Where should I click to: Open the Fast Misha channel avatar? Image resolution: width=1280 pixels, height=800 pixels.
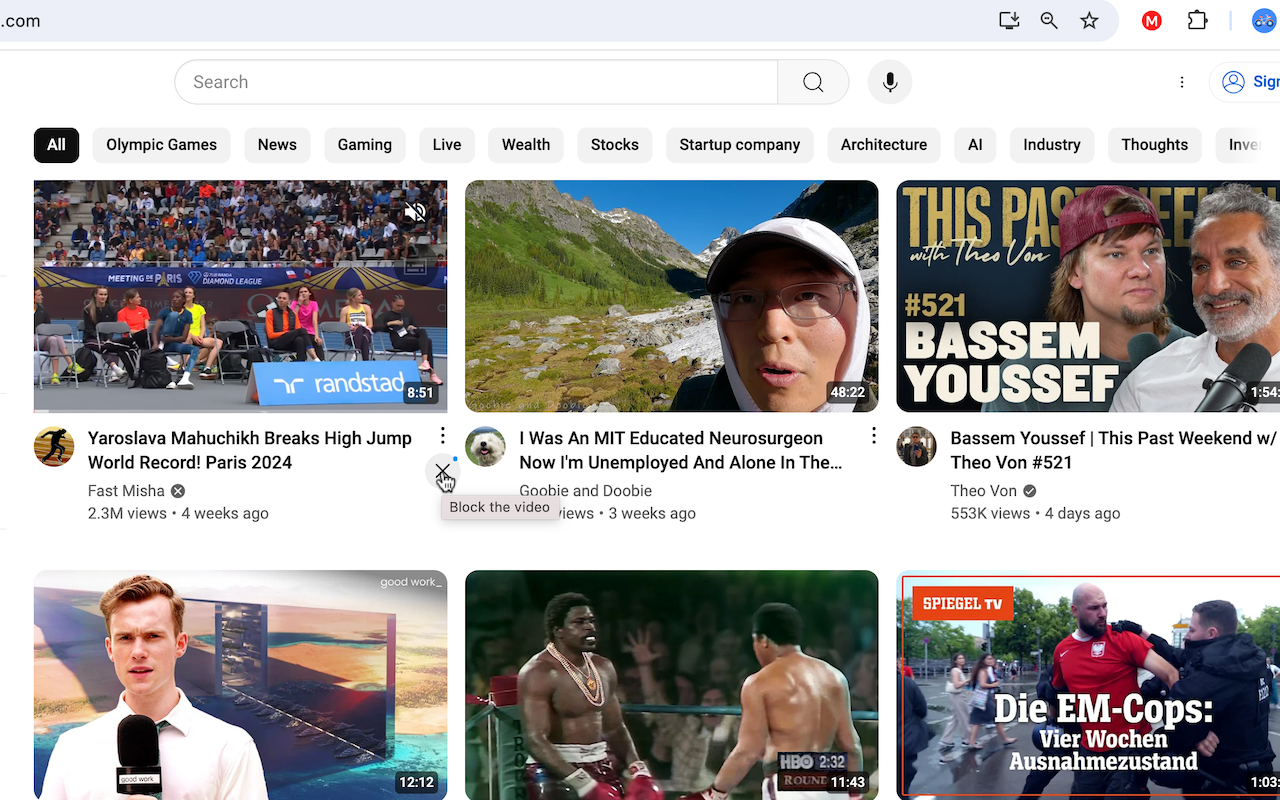[54, 446]
